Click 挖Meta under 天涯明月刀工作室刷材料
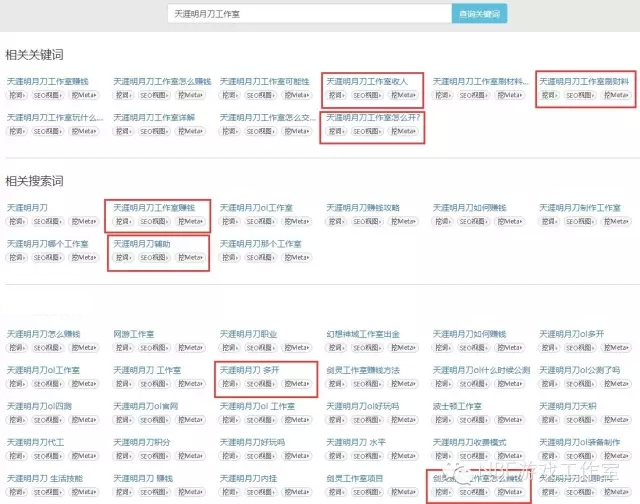The height and width of the screenshot is (504, 640). click(510, 95)
